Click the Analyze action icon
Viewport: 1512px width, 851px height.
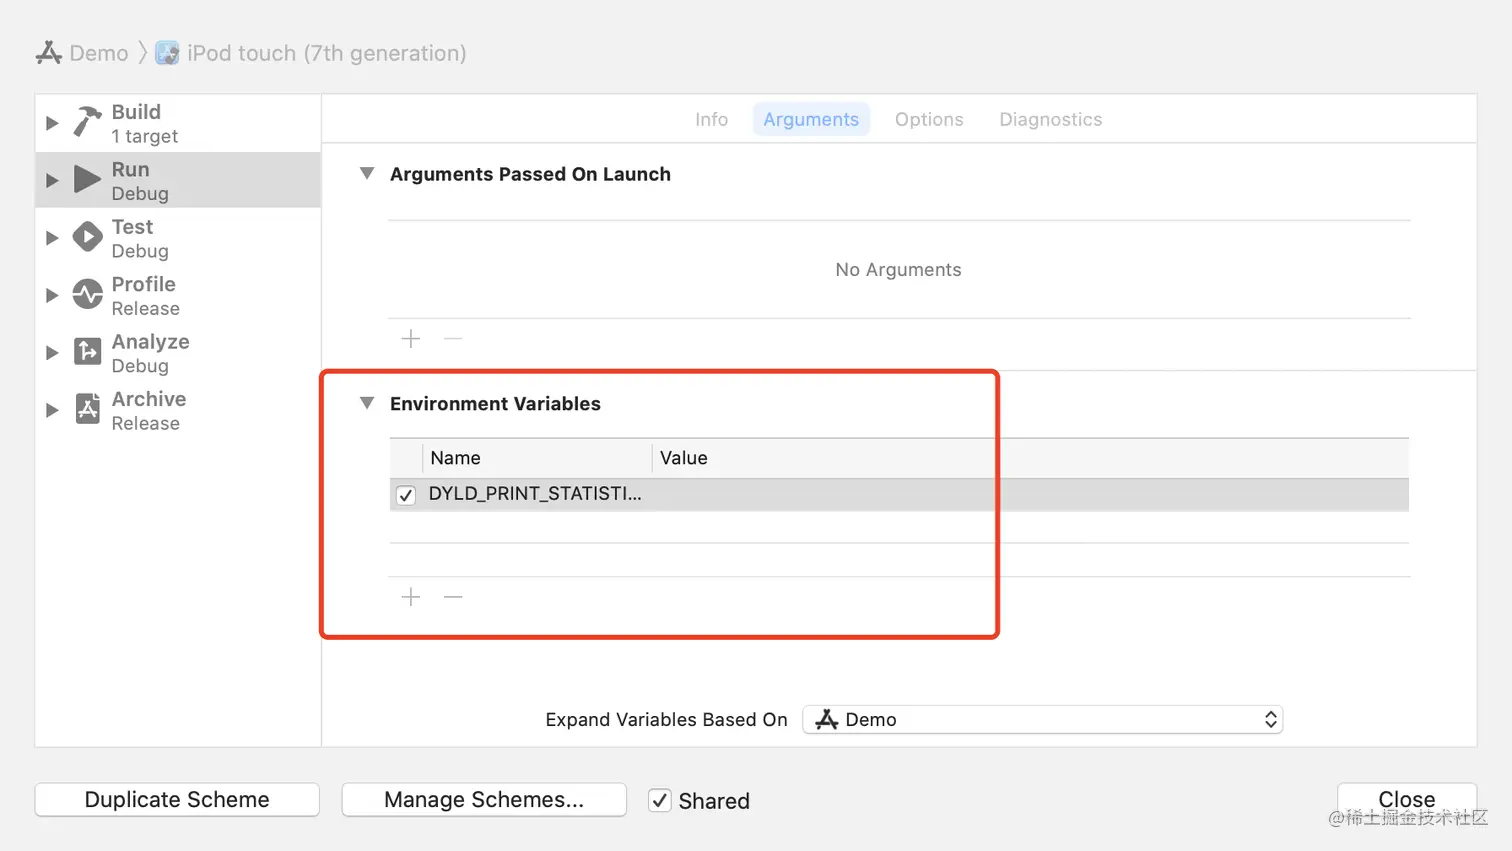88,352
